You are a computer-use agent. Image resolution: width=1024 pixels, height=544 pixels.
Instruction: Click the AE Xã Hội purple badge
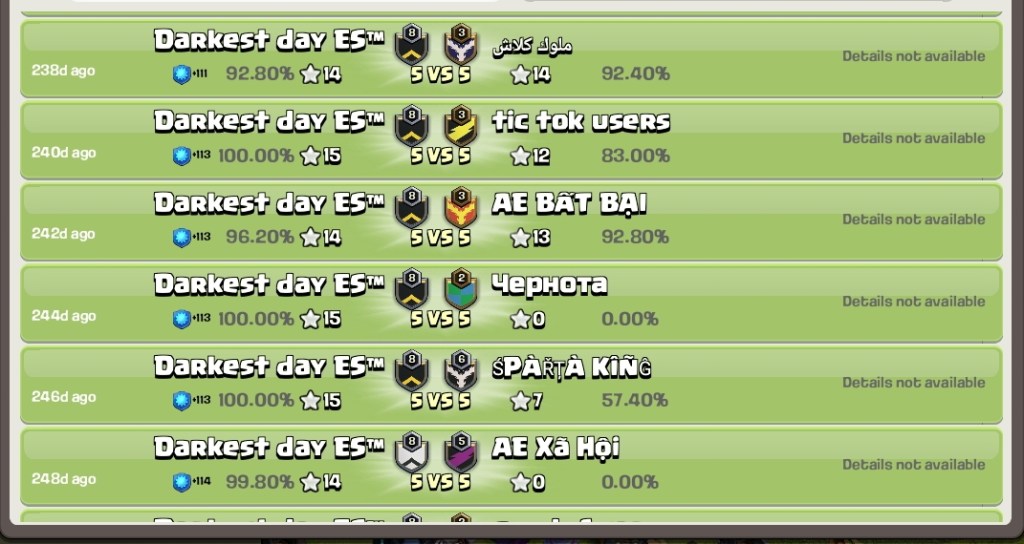(x=461, y=452)
